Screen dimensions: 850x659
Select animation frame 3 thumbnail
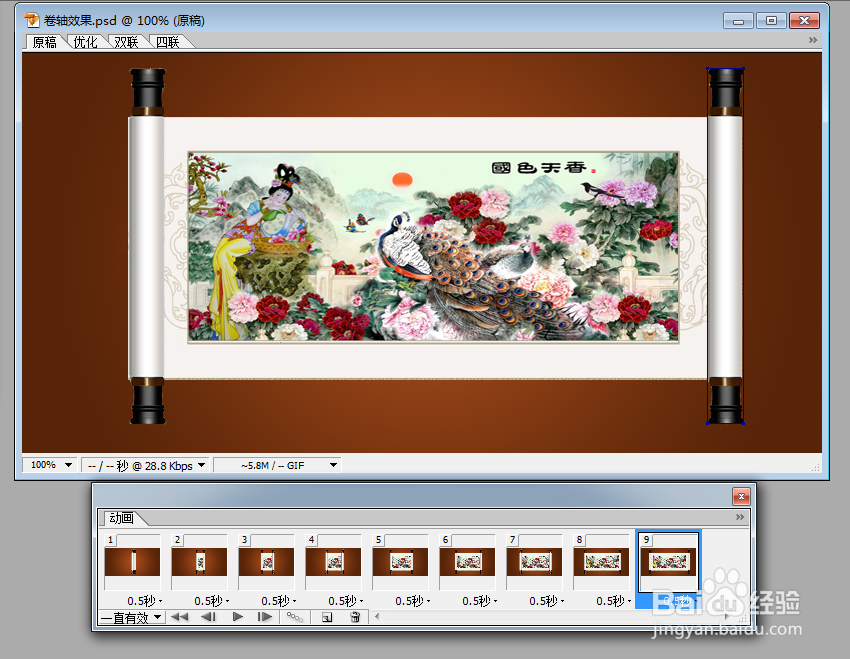coord(266,562)
